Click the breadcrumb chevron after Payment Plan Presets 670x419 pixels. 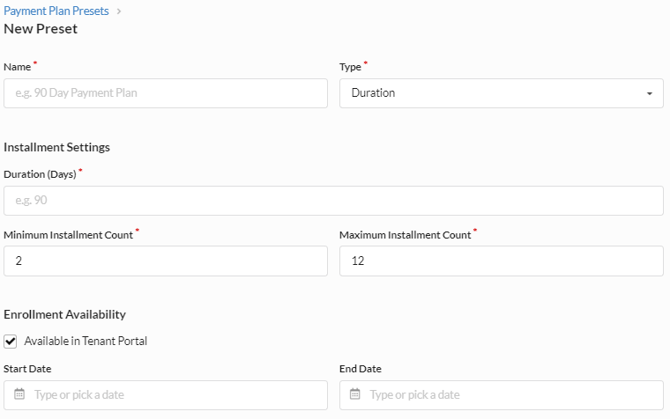pyautogui.click(x=119, y=11)
